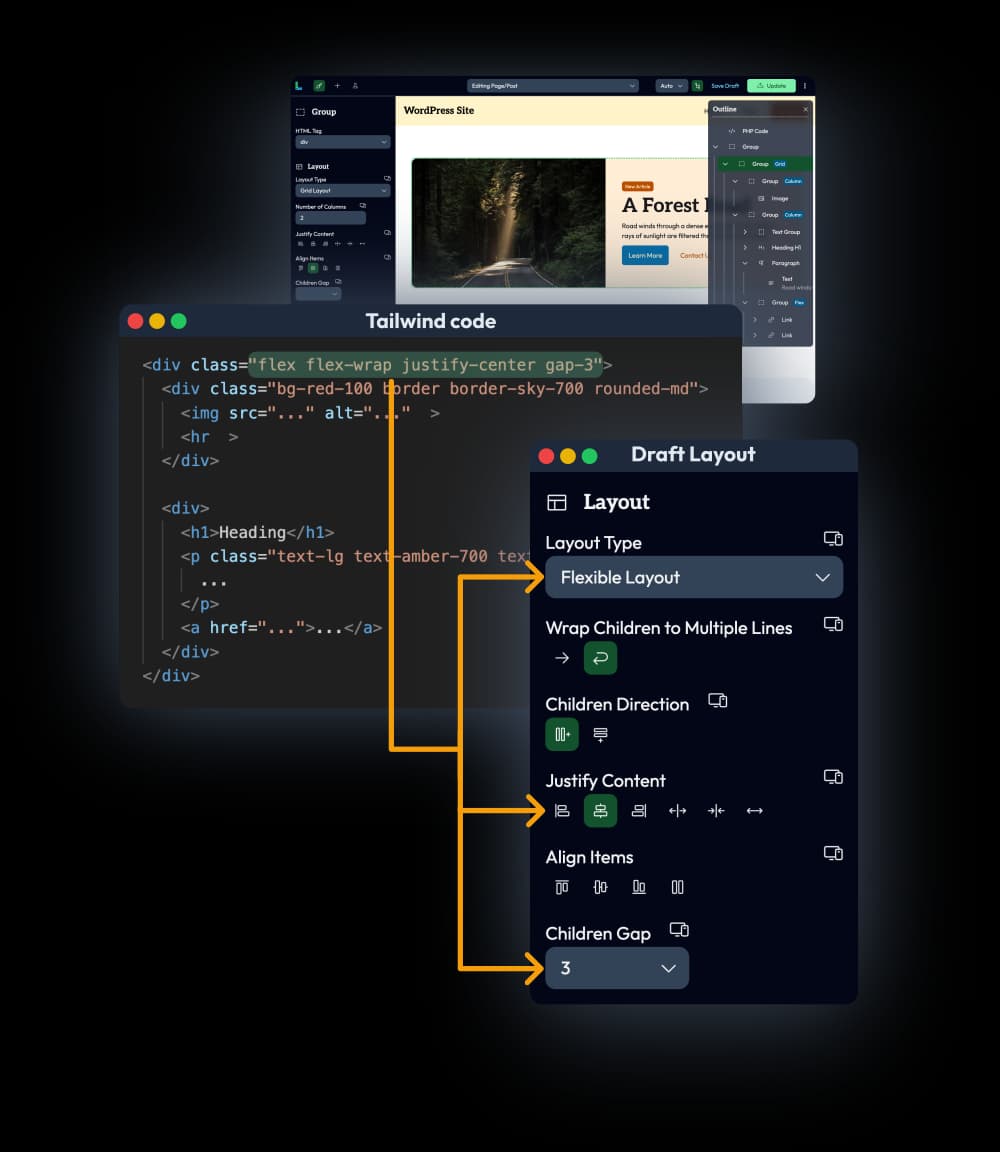This screenshot has width=1000, height=1152.
Task: Open the Flexible Layout dropdown
Action: click(x=694, y=577)
